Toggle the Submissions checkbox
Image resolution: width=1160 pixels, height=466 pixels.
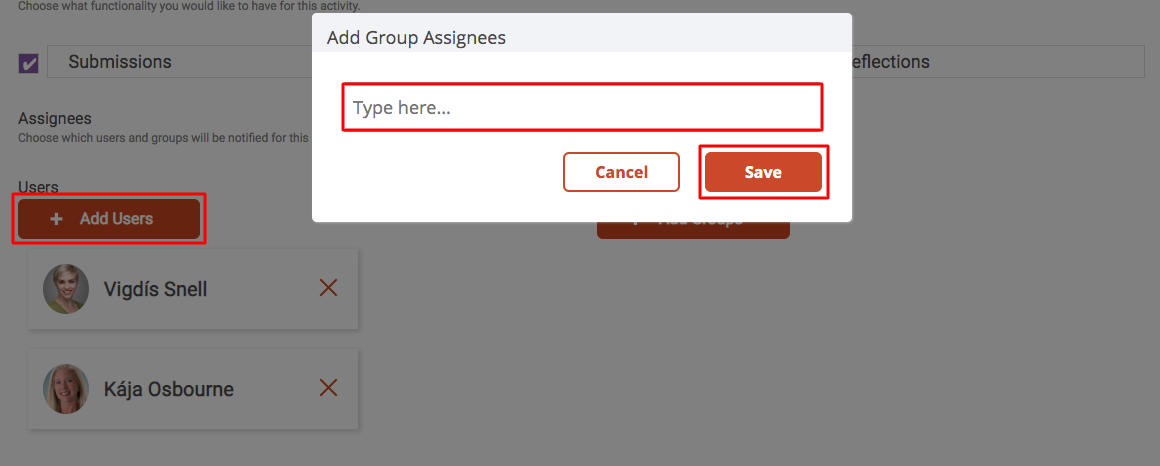pos(28,64)
